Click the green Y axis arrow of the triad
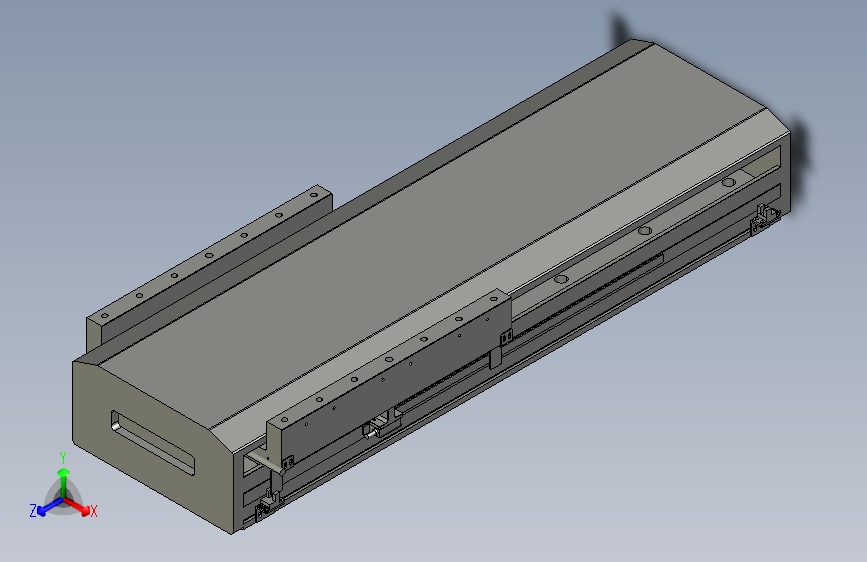This screenshot has height=562, width=867. (x=64, y=482)
